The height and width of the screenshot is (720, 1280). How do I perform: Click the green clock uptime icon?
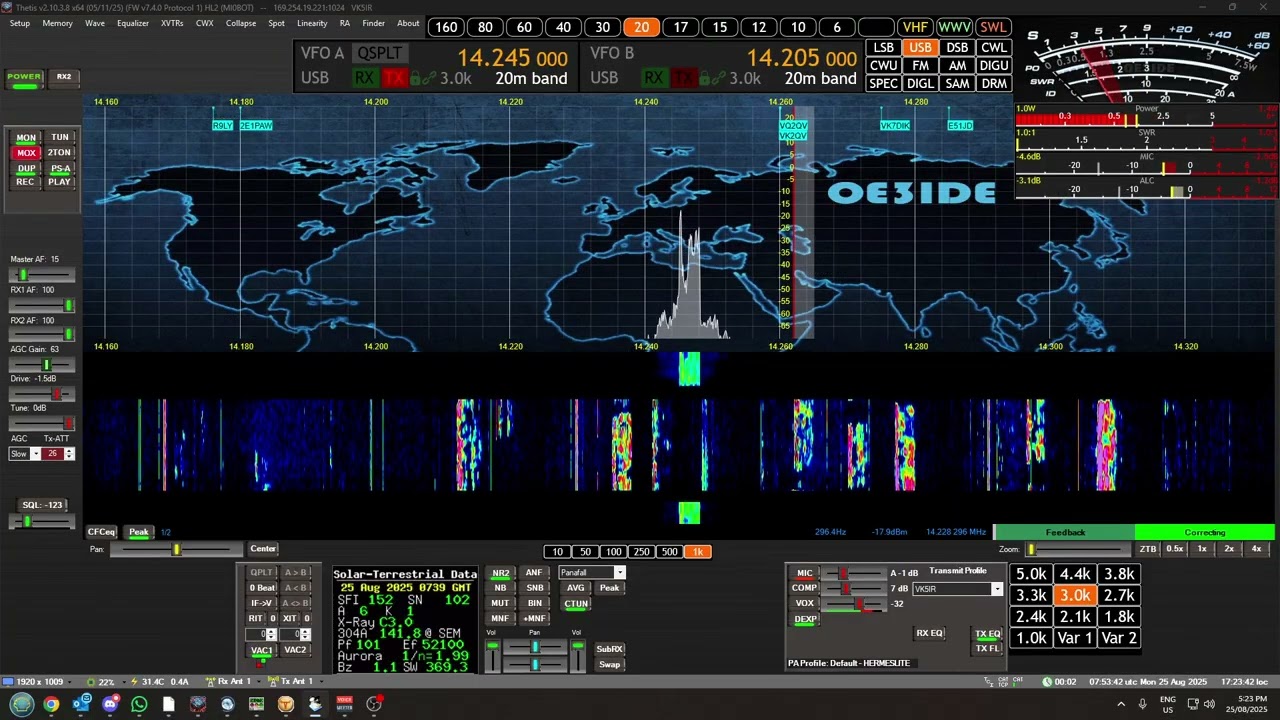[1047, 681]
